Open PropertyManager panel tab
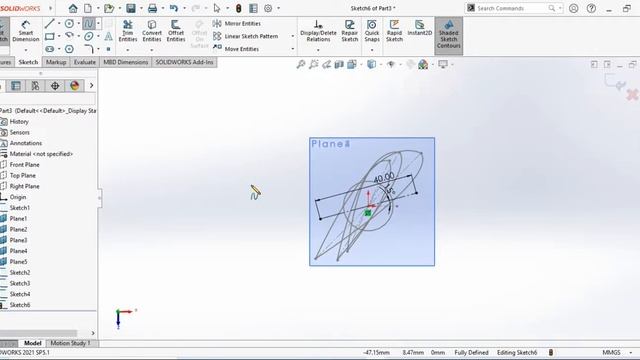This screenshot has width=640, height=360. click(x=16, y=86)
